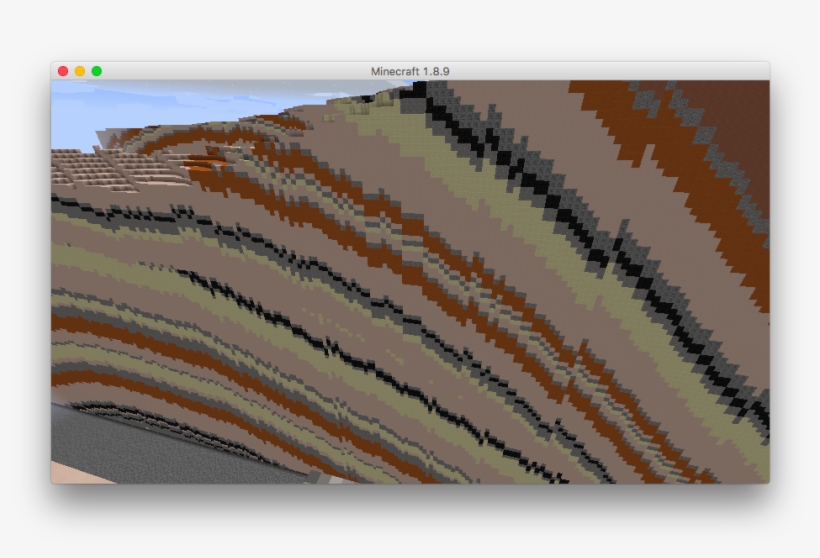
Task: Minimize the Minecraft window with yellow button
Action: tap(80, 71)
